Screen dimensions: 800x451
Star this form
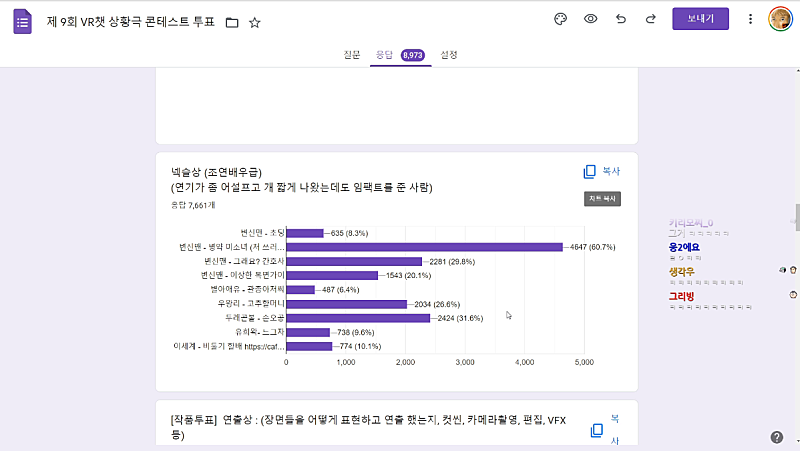point(254,22)
